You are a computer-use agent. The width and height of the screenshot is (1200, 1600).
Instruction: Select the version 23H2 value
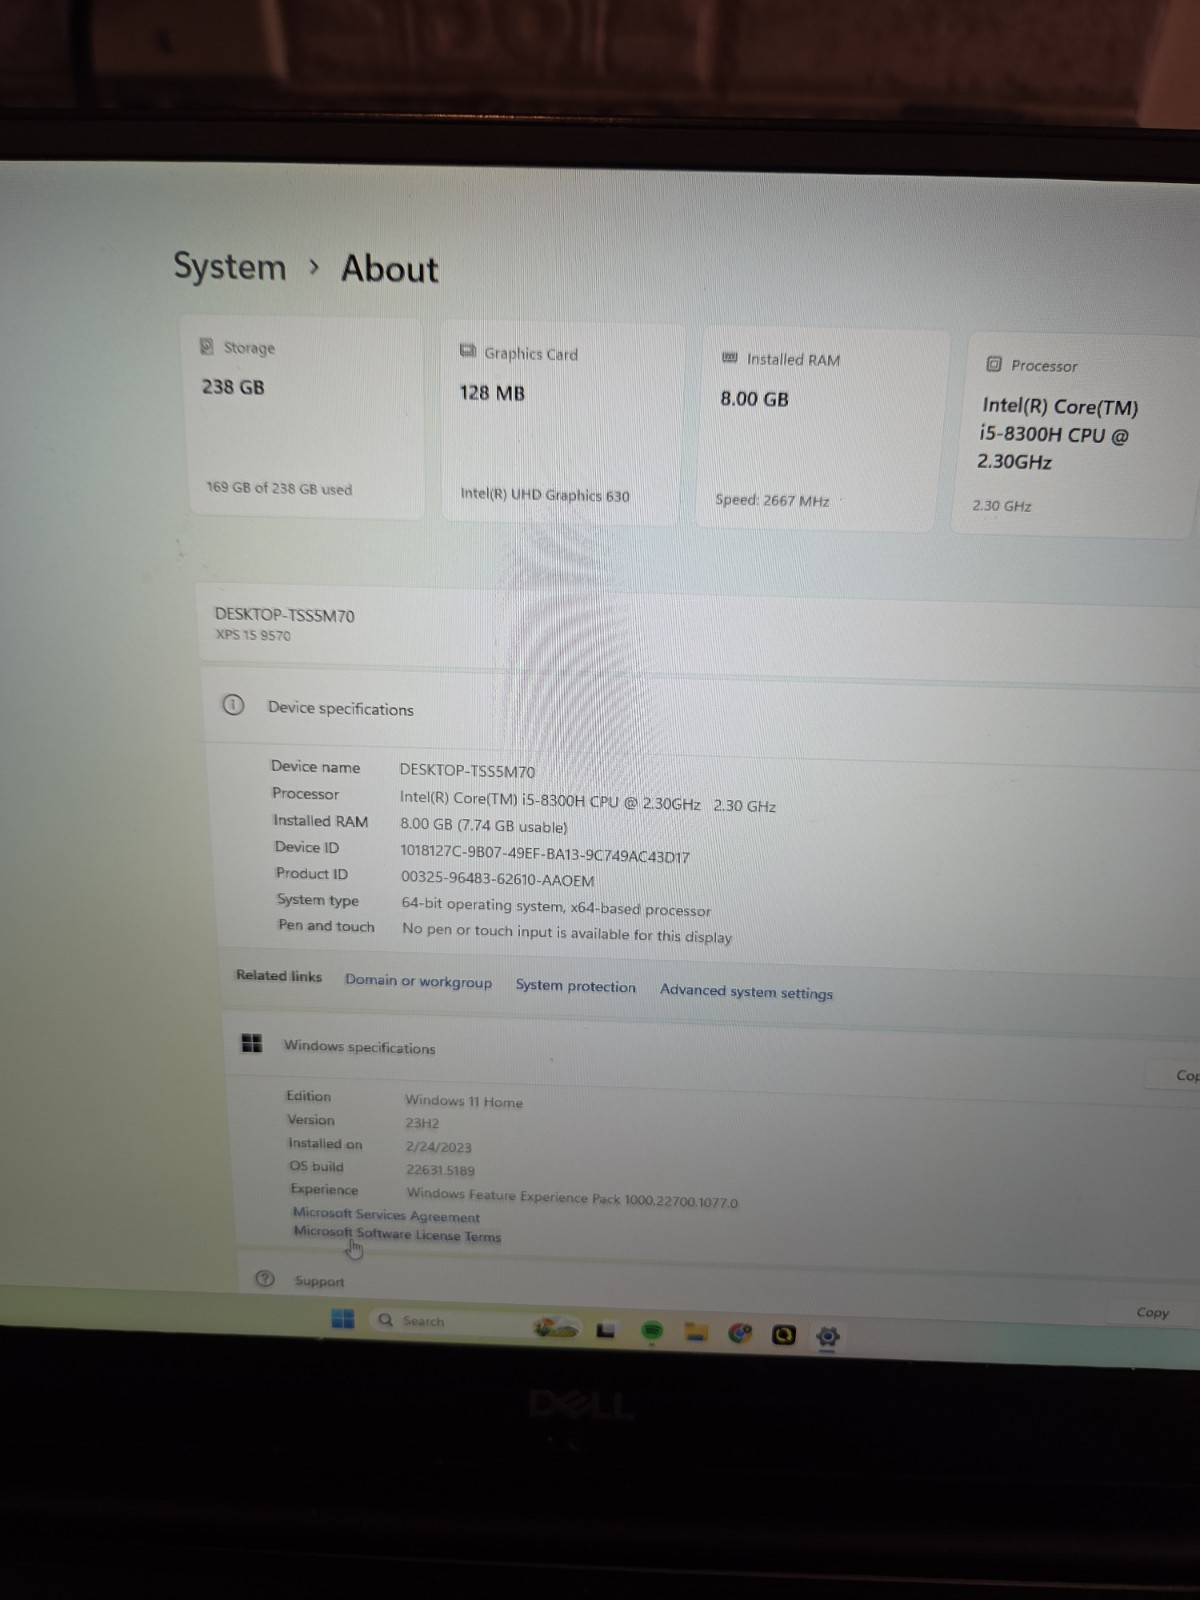(422, 1123)
